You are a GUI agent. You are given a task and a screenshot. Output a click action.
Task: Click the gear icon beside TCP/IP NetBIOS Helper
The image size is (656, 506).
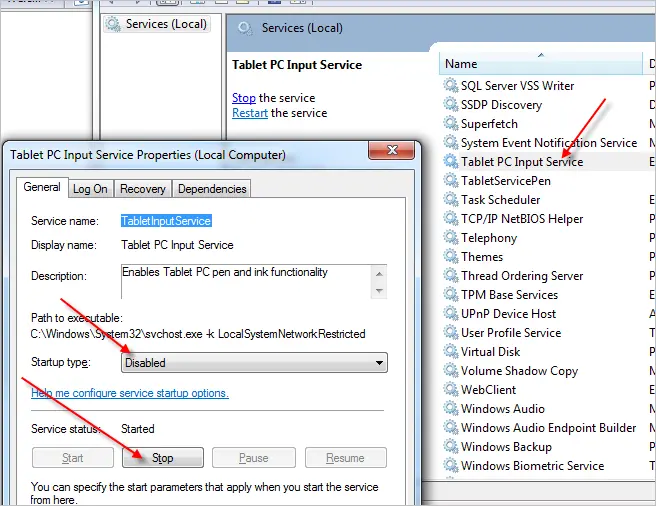tap(451, 218)
